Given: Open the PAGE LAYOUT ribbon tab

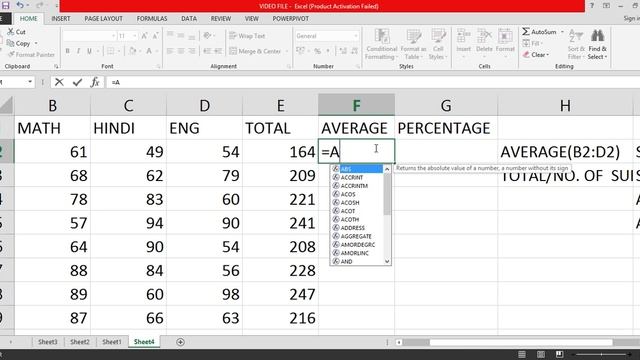Looking at the screenshot, I should (103, 18).
